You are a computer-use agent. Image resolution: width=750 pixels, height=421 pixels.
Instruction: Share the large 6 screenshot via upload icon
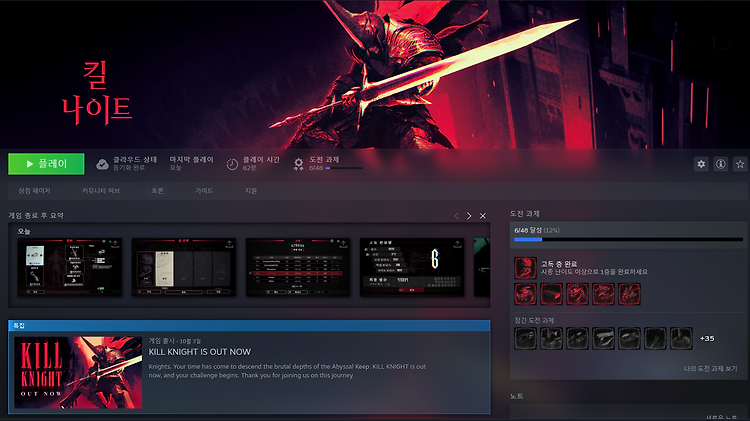457,244
